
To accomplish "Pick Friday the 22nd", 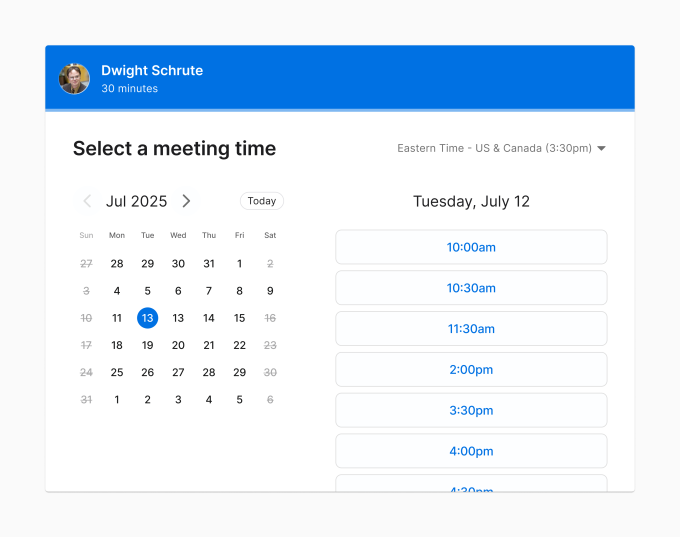I will [239, 345].
